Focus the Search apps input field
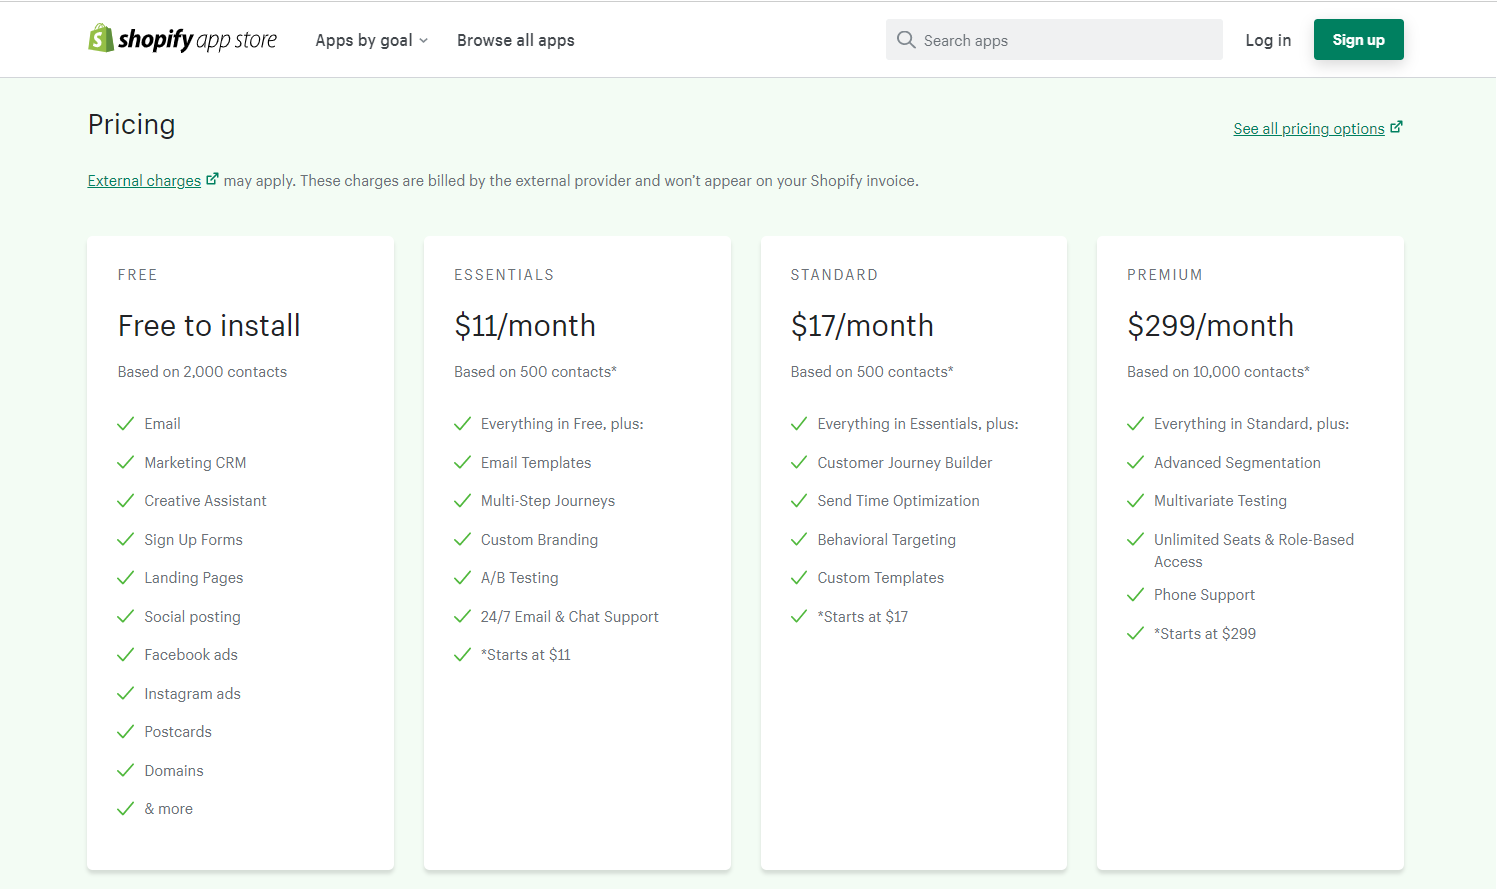Screen dimensions: 1497x889 1065,40
